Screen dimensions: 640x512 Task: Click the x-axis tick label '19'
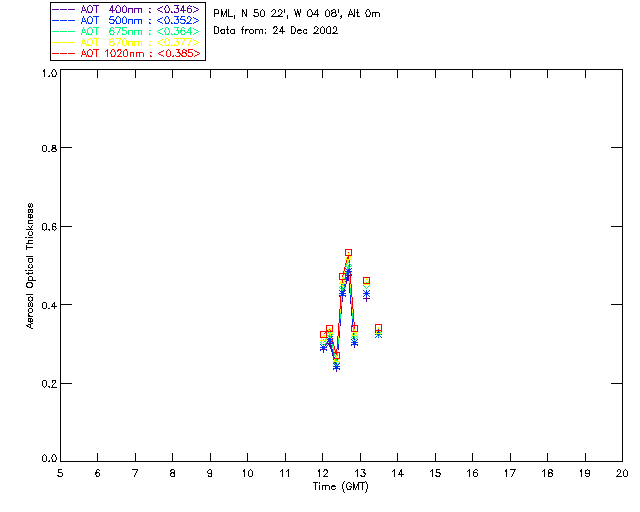tap(585, 473)
